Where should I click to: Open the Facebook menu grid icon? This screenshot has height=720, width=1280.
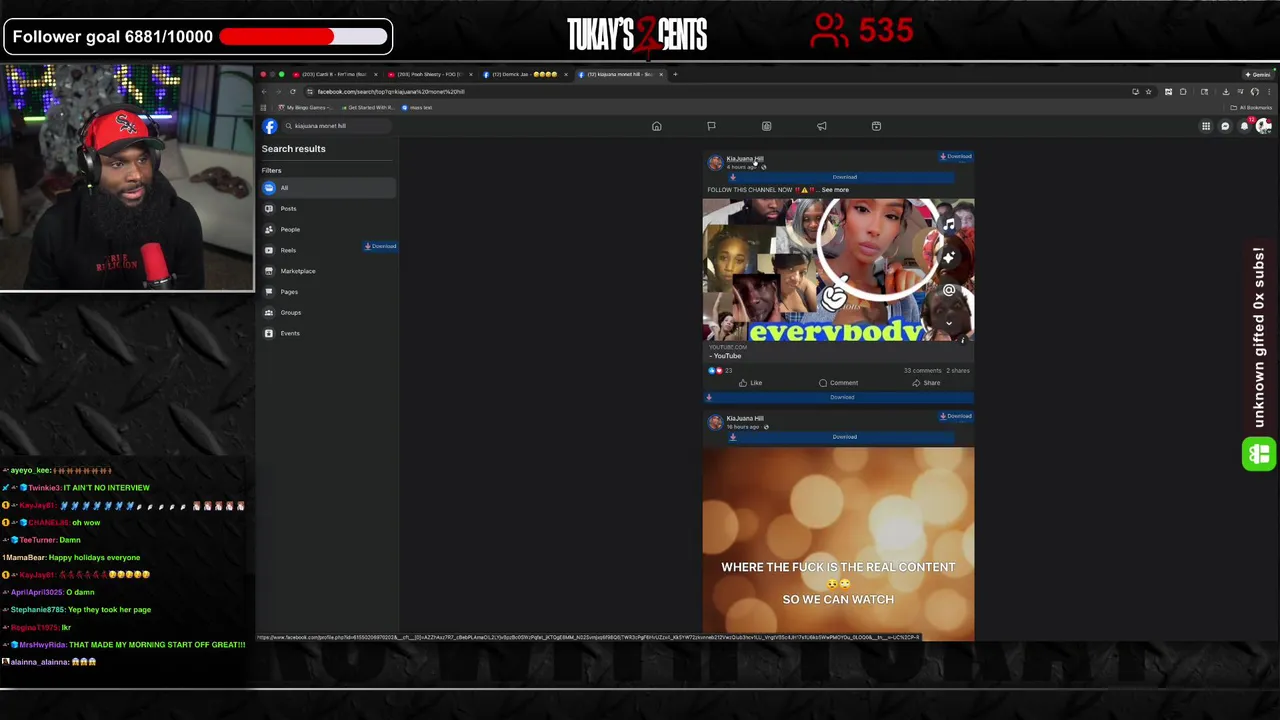pos(1206,126)
